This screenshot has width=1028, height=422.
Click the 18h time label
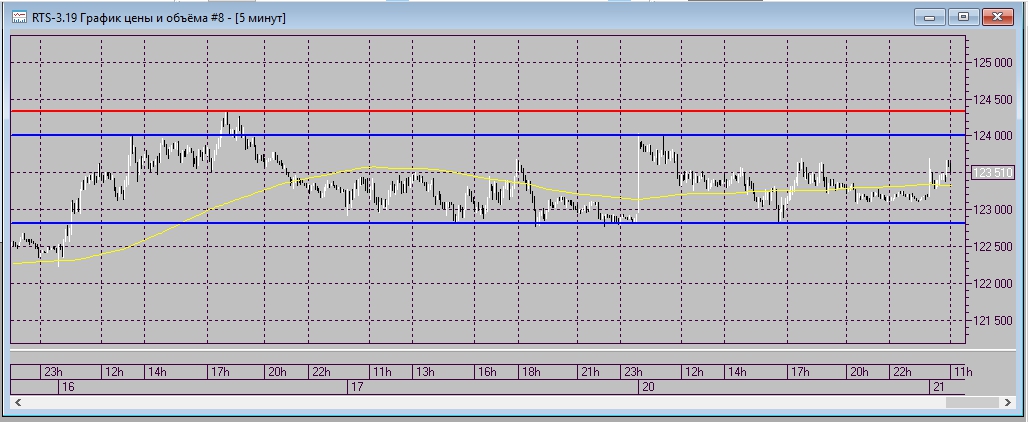531,372
